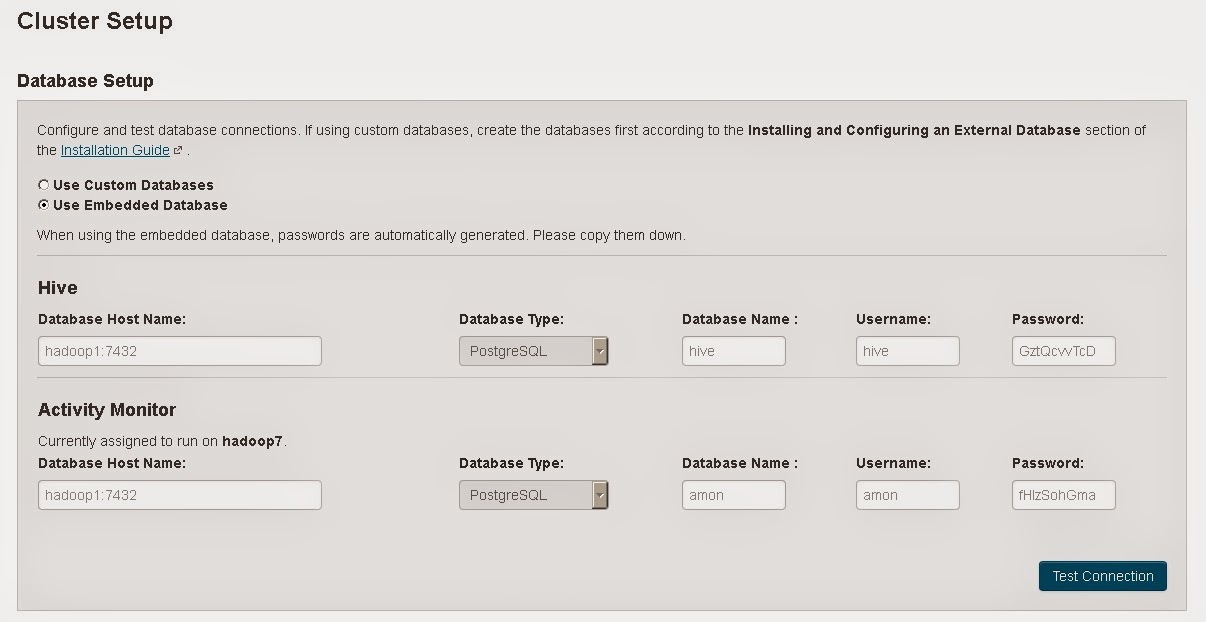
Task: Click the Hive Database Host Name field
Action: click(178, 351)
